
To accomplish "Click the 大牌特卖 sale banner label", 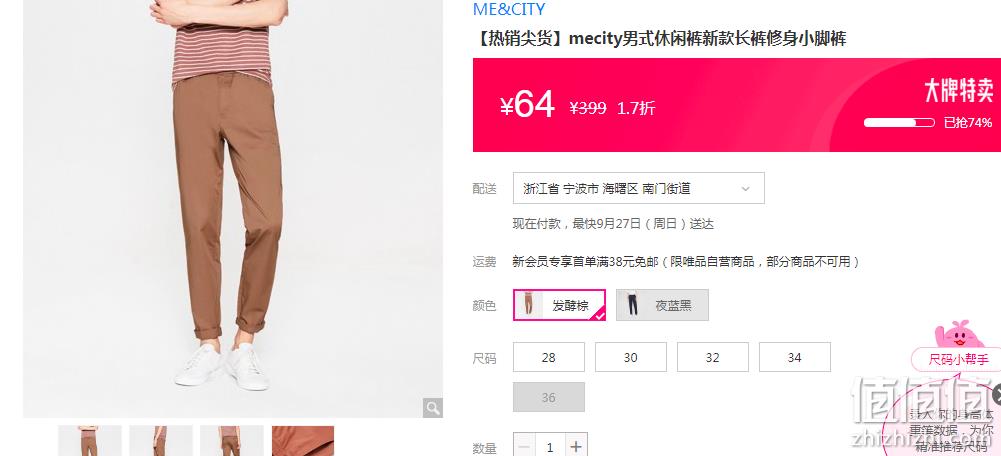I will pos(959,91).
